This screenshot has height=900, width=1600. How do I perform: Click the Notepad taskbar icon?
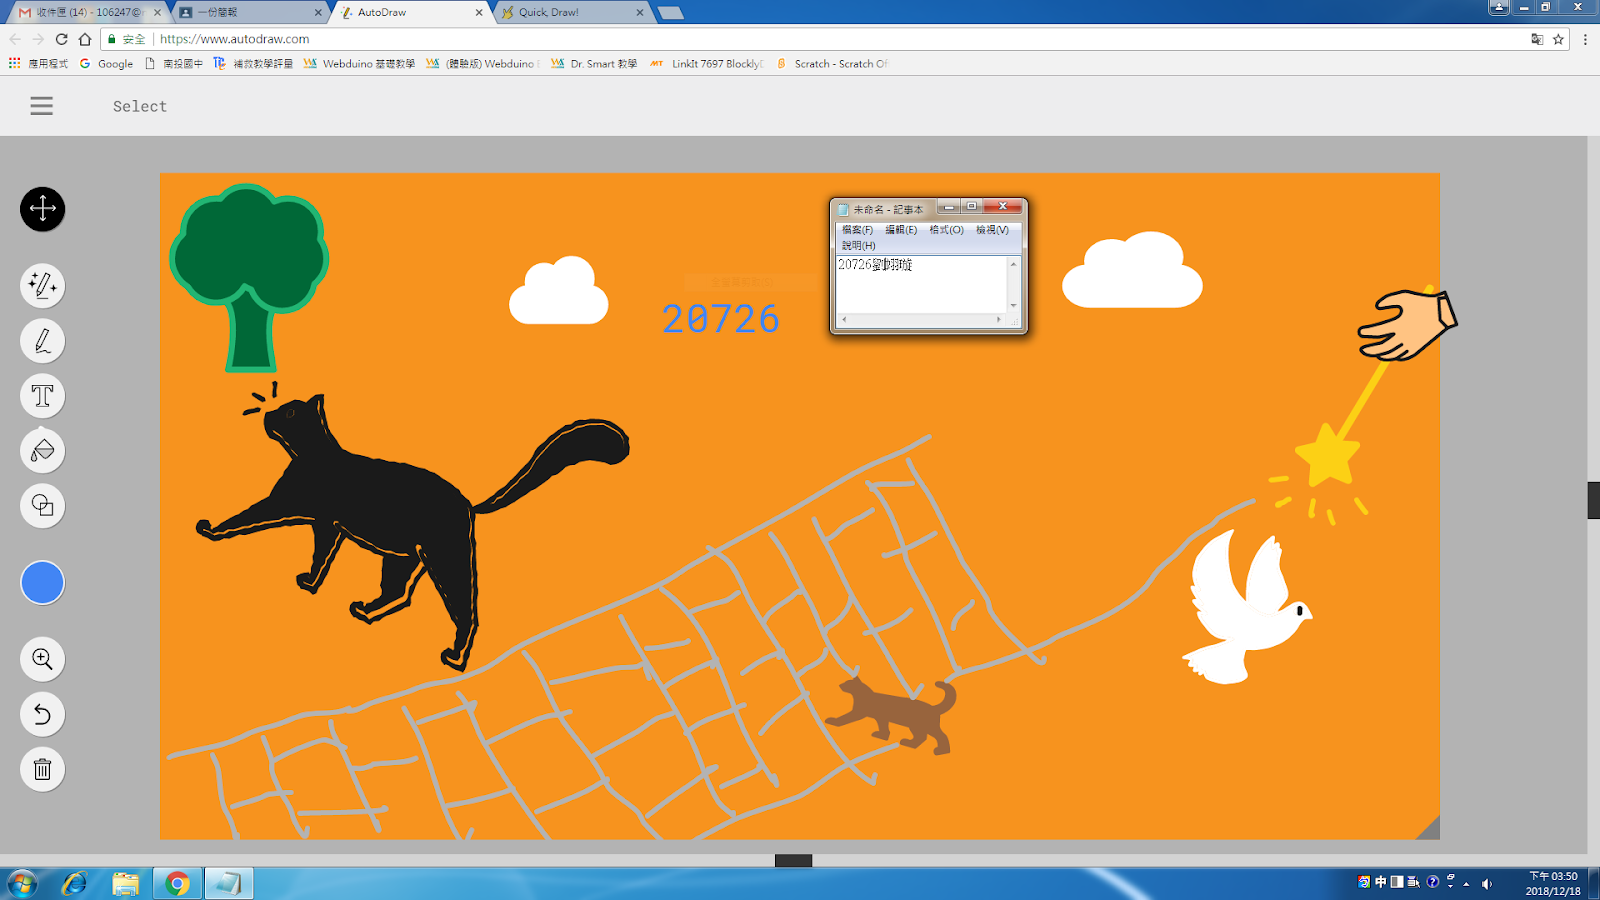pos(229,884)
